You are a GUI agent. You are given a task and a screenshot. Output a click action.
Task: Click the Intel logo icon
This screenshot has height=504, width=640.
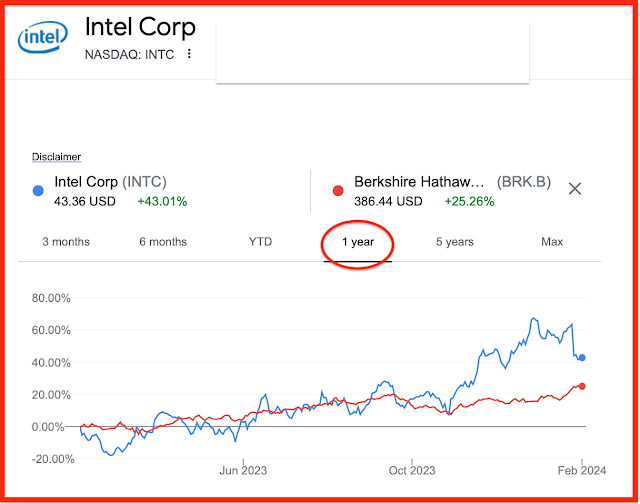point(39,40)
